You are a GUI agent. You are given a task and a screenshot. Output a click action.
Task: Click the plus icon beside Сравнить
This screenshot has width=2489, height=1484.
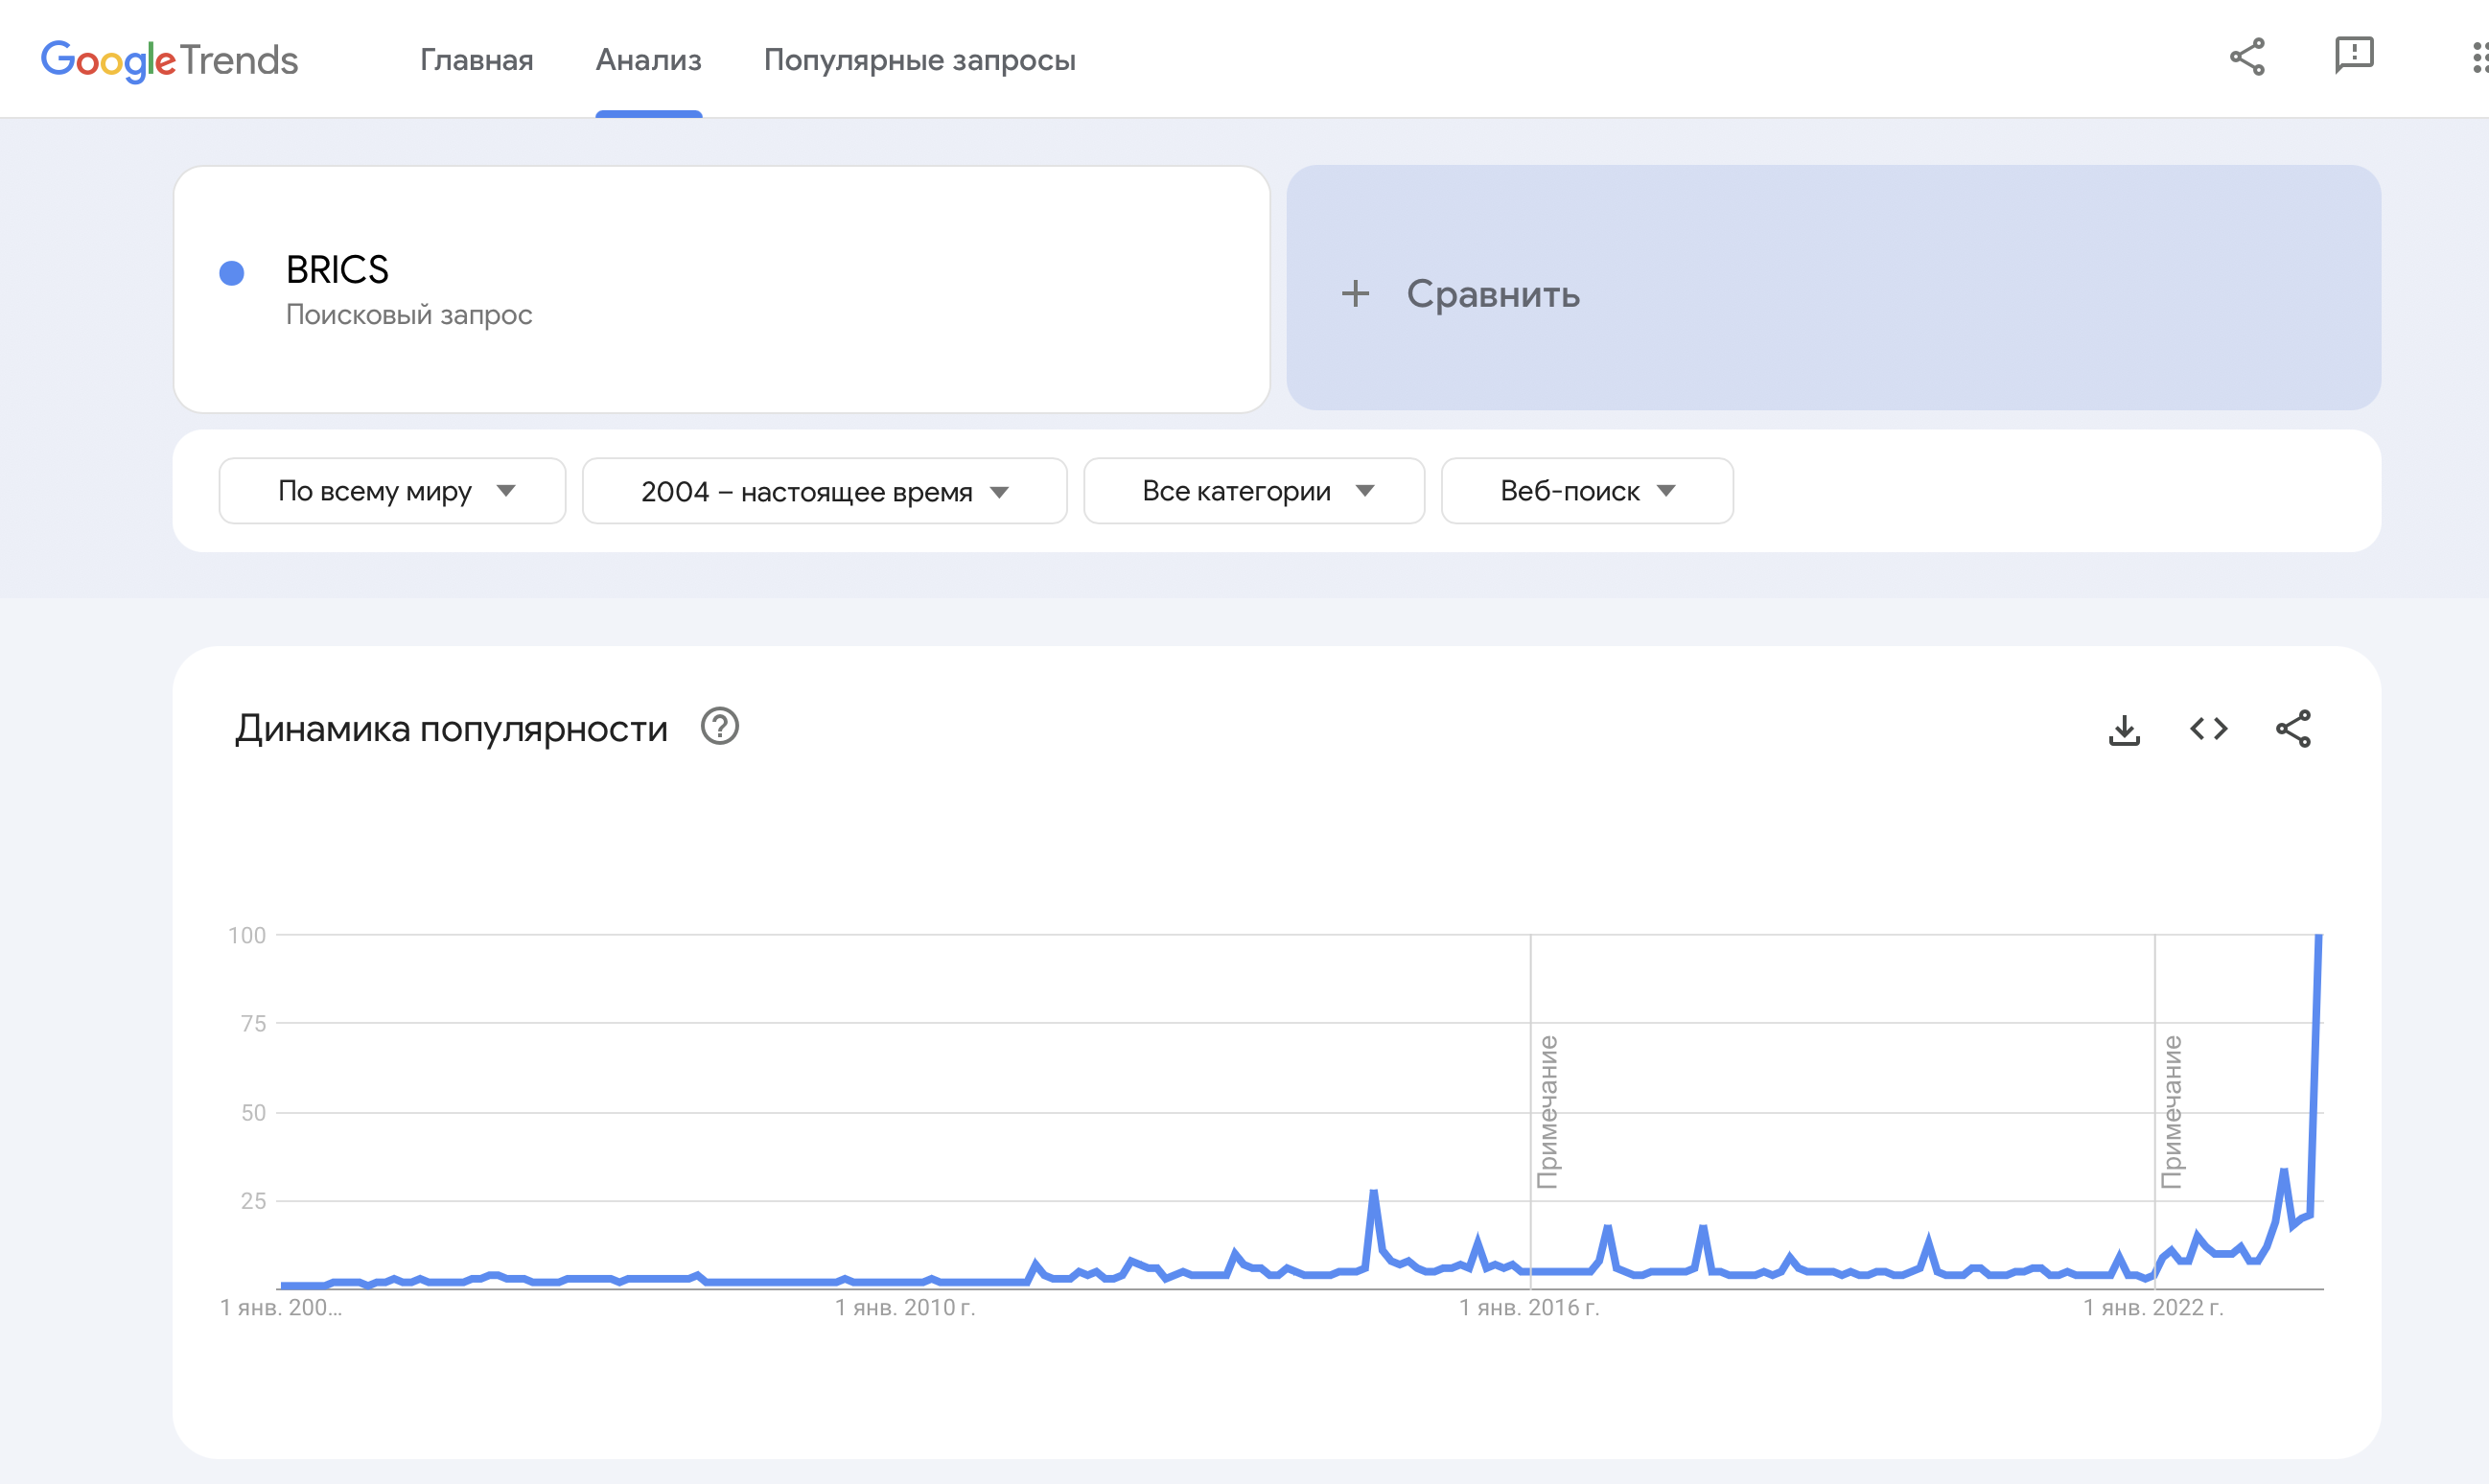click(1355, 293)
